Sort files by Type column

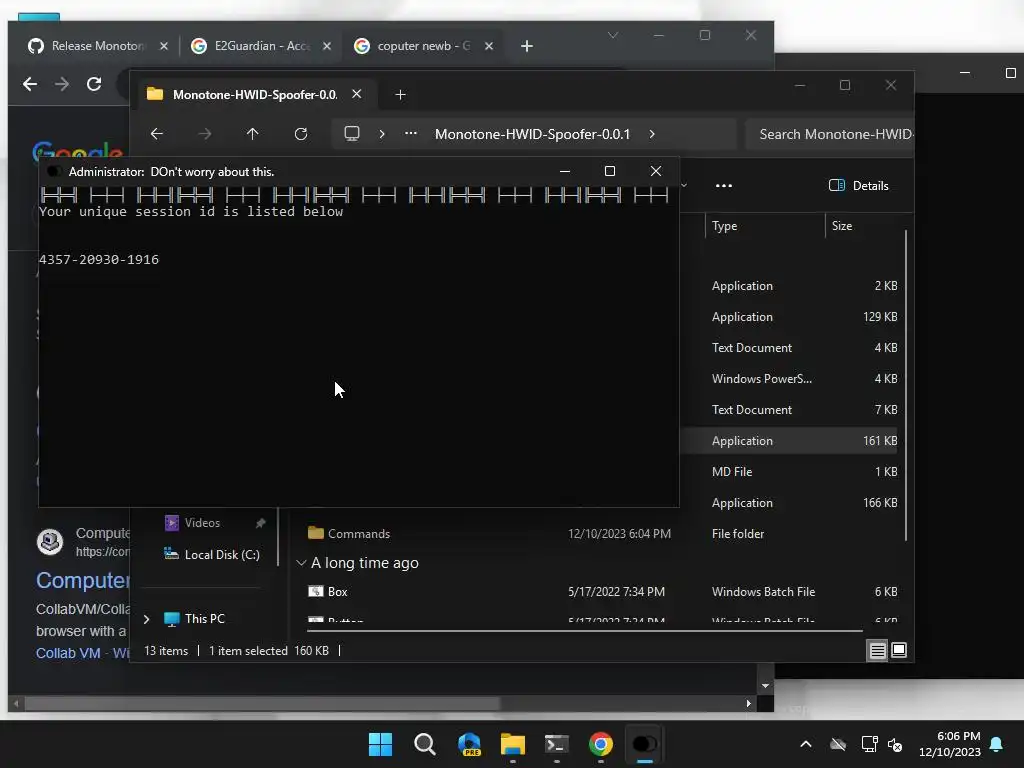tap(724, 226)
